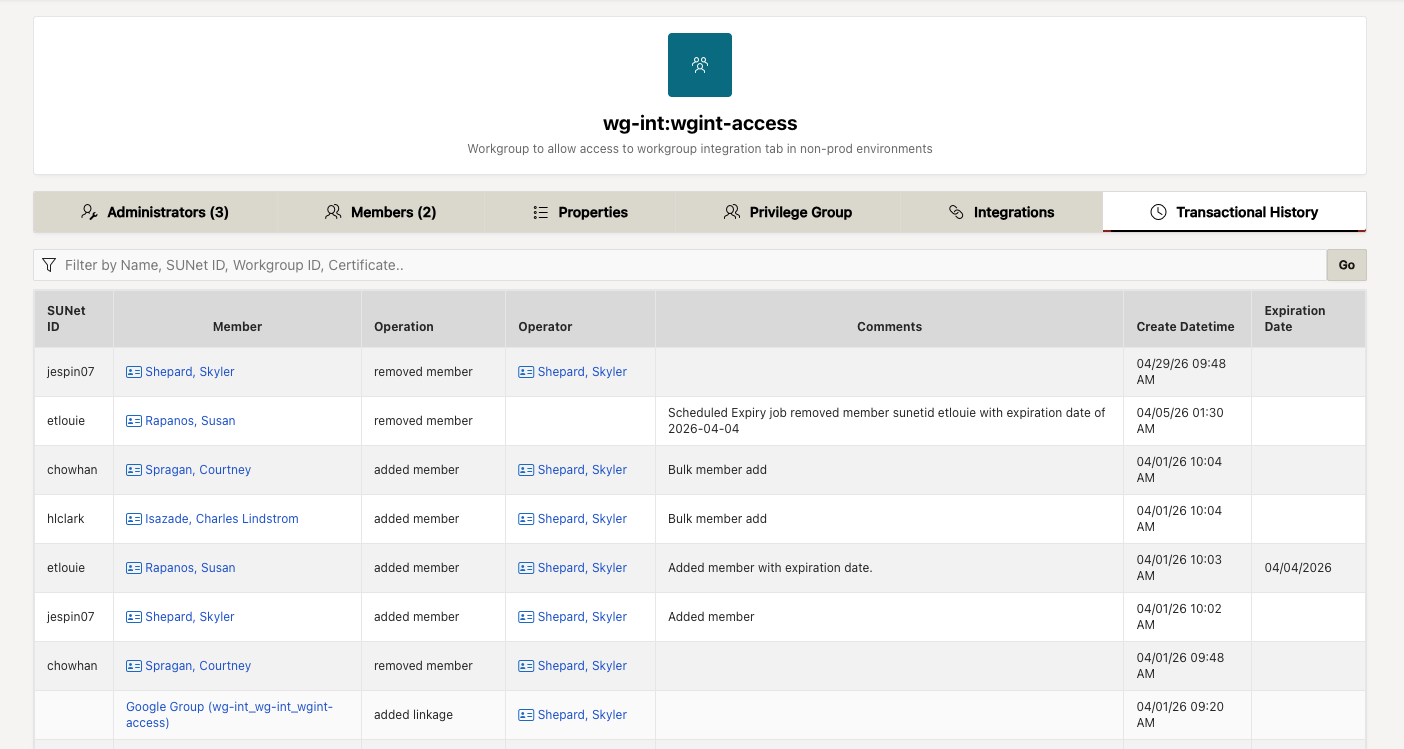
Task: Click chowhan in the 10:04 AM added member row
Action: click(x=72, y=470)
